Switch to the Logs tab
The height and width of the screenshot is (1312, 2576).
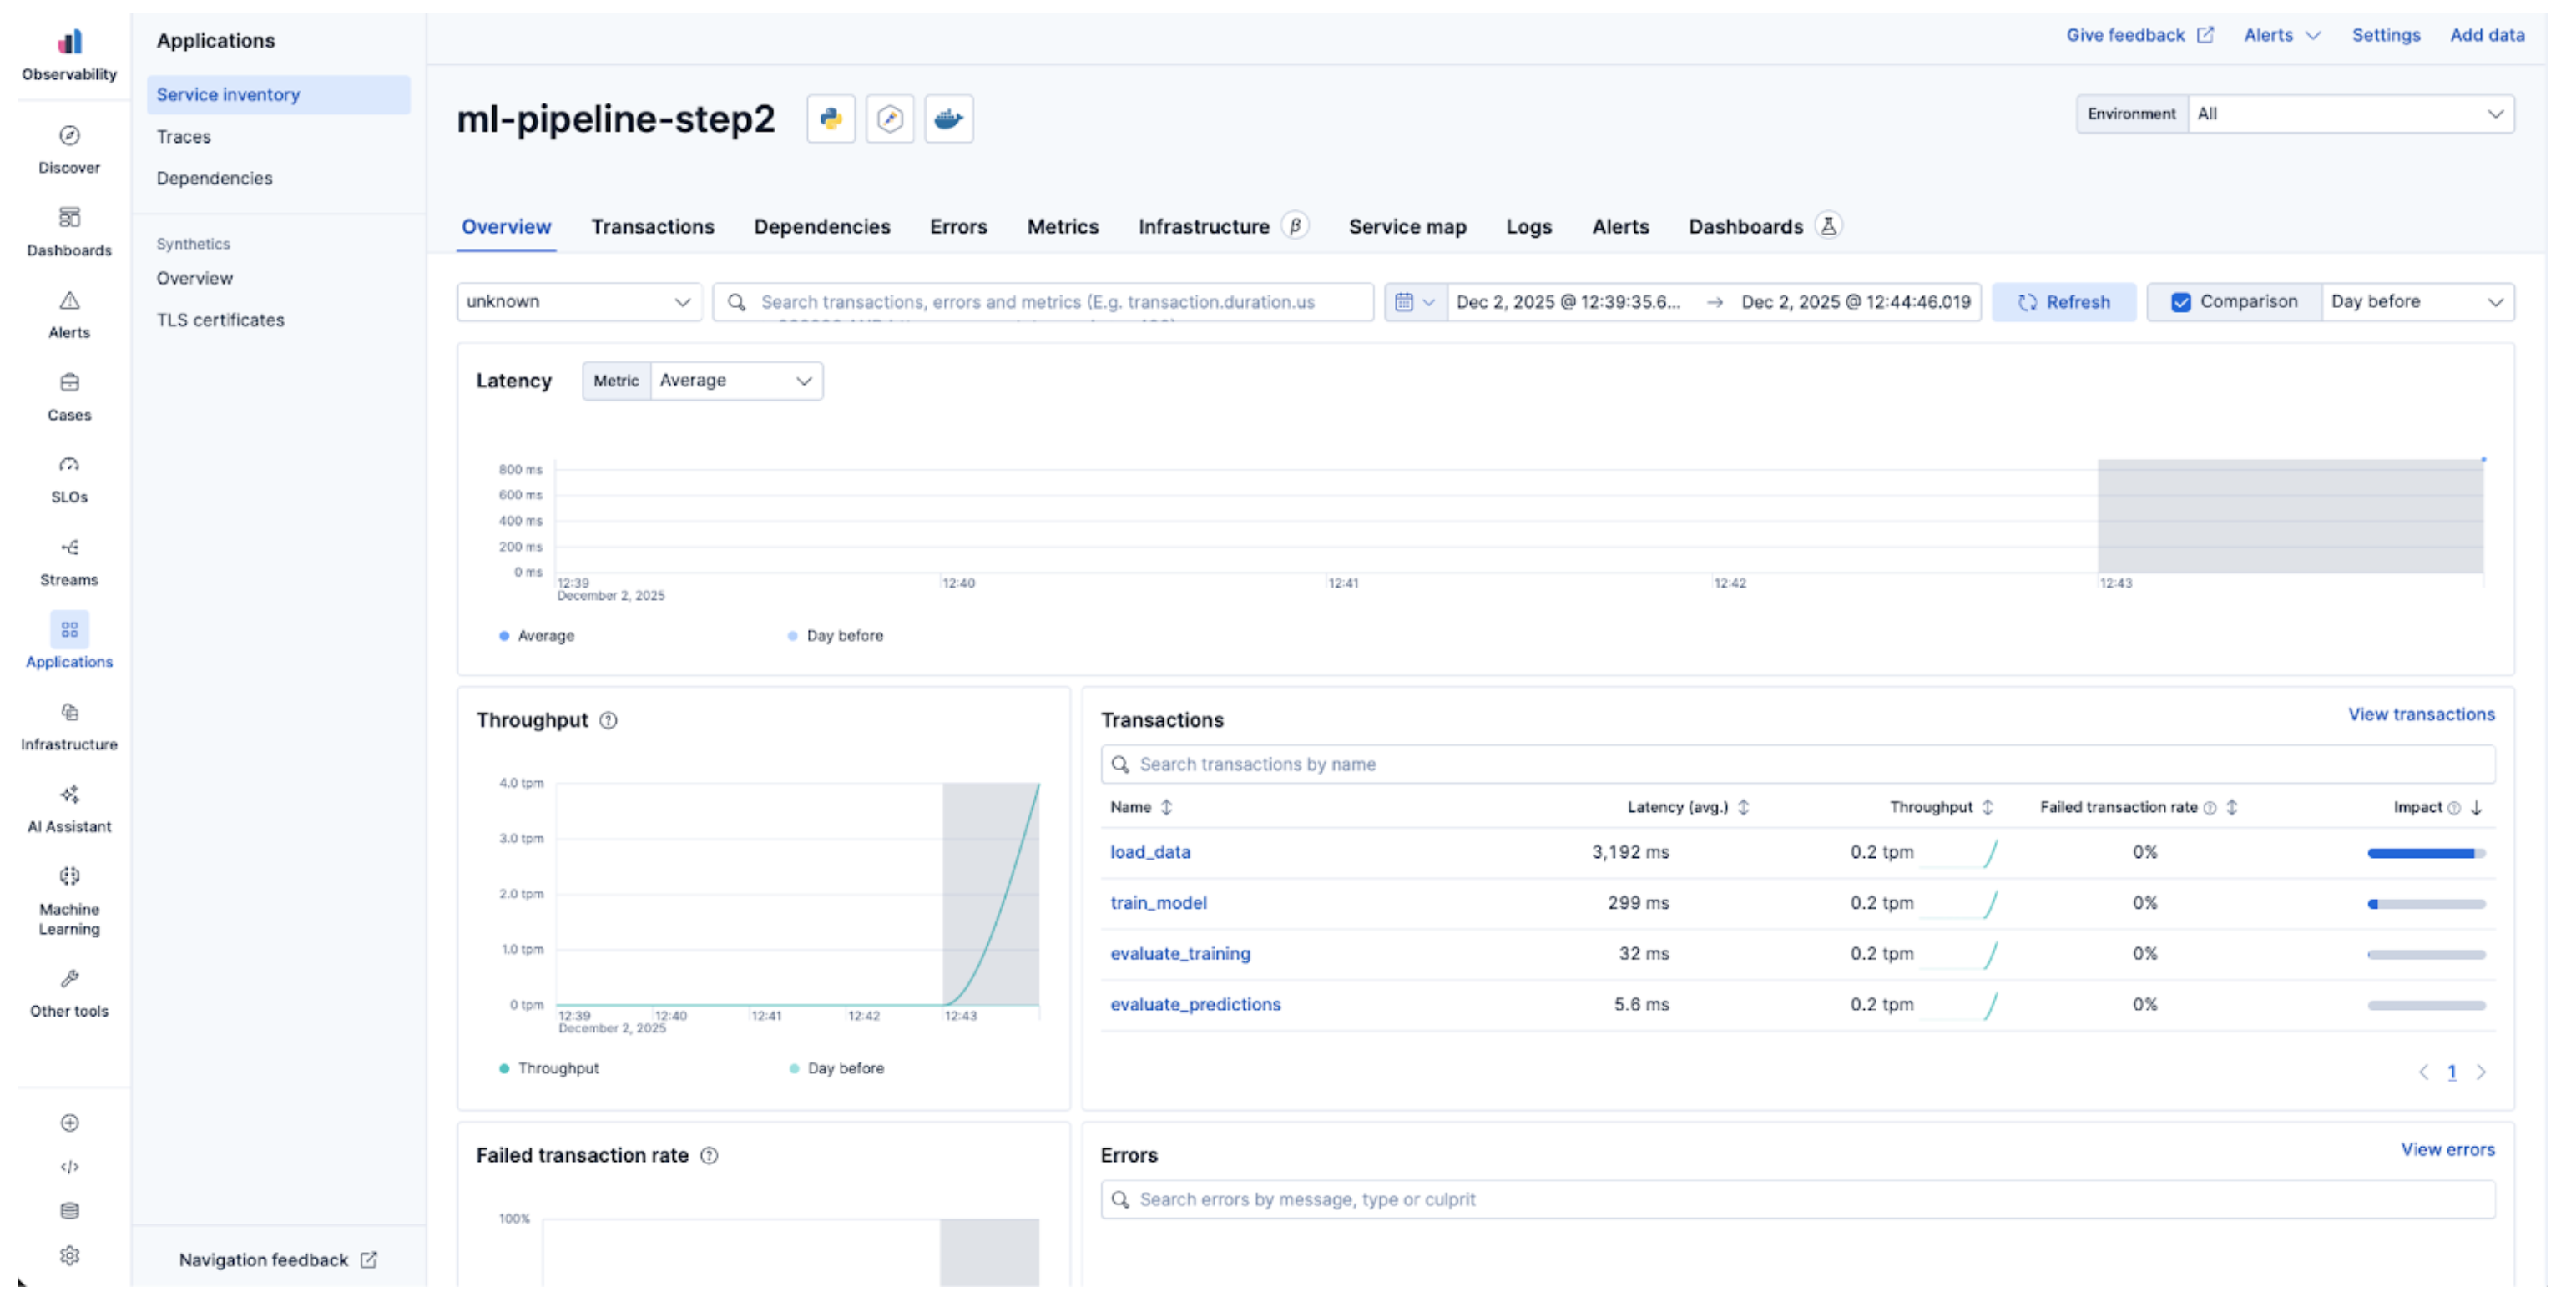[x=1528, y=227]
